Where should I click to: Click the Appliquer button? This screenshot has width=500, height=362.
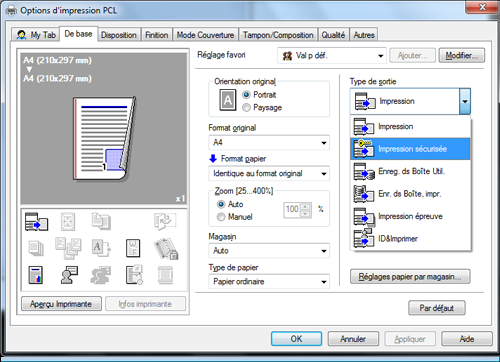click(x=410, y=339)
